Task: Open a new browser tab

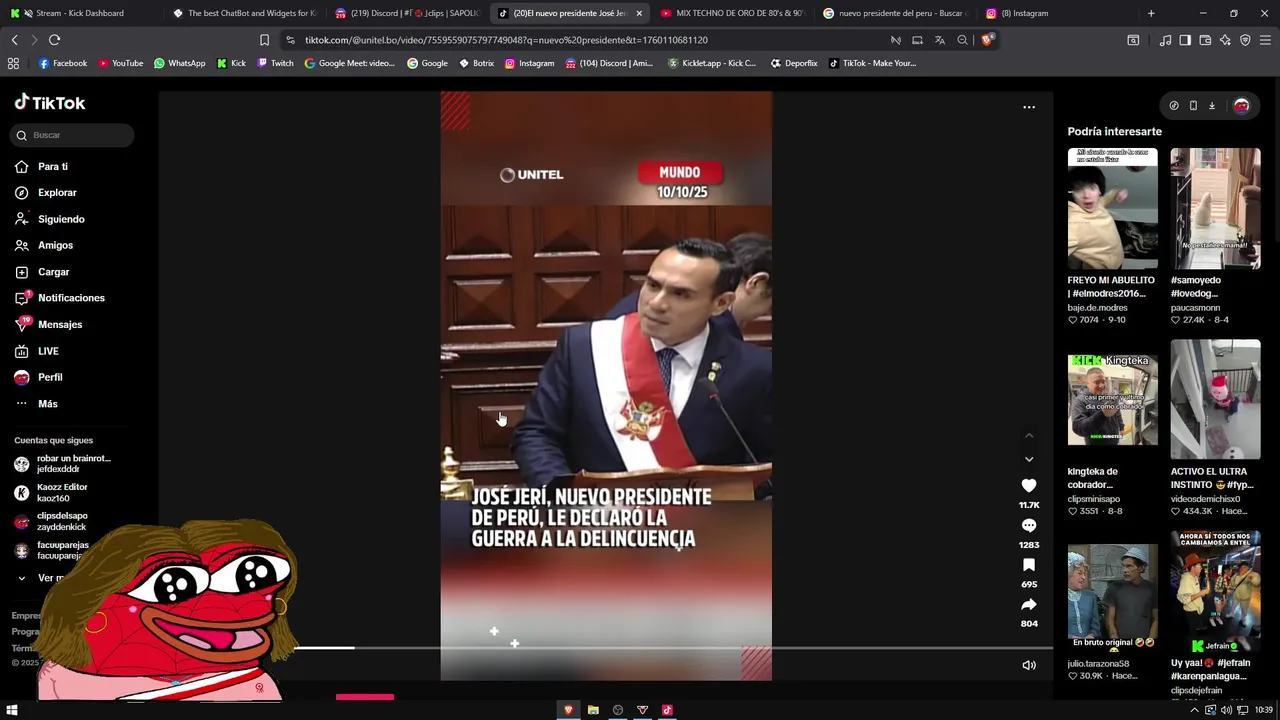Action: 1151,13
